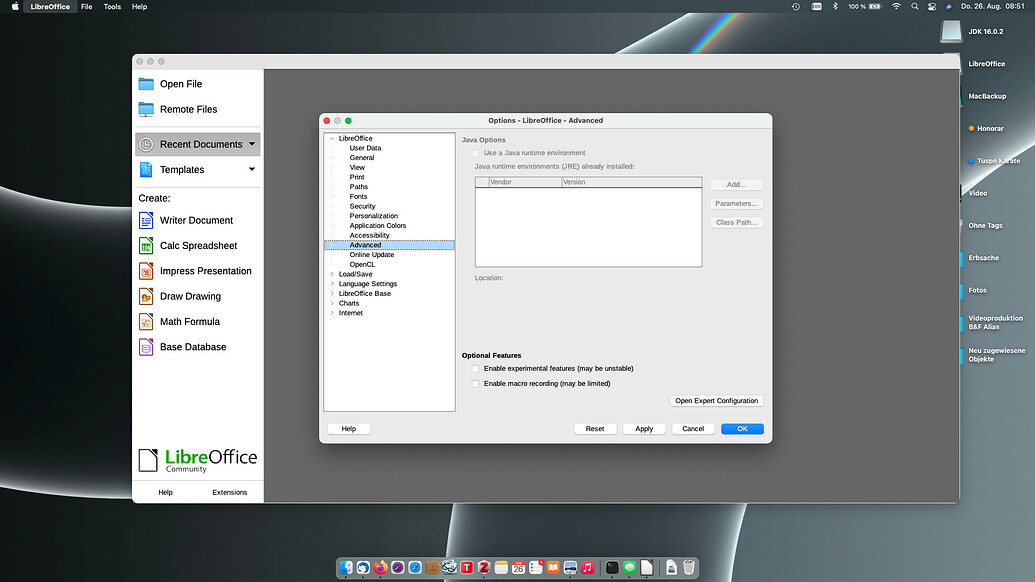Open Finder from the Dock
Screen dimensions: 1035x582
point(346,567)
